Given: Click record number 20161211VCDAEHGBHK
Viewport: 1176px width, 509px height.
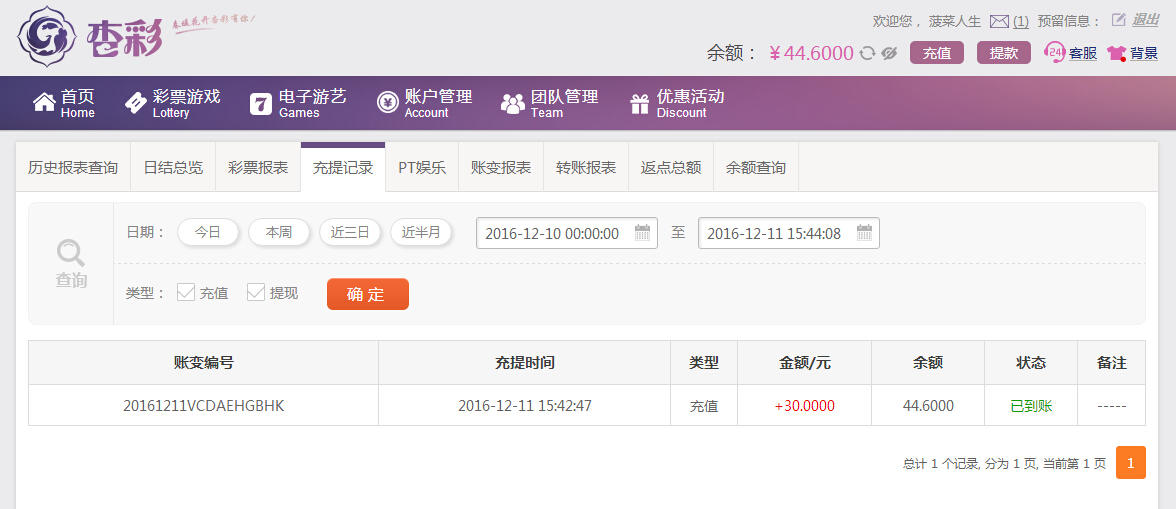Looking at the screenshot, I should coord(204,406).
